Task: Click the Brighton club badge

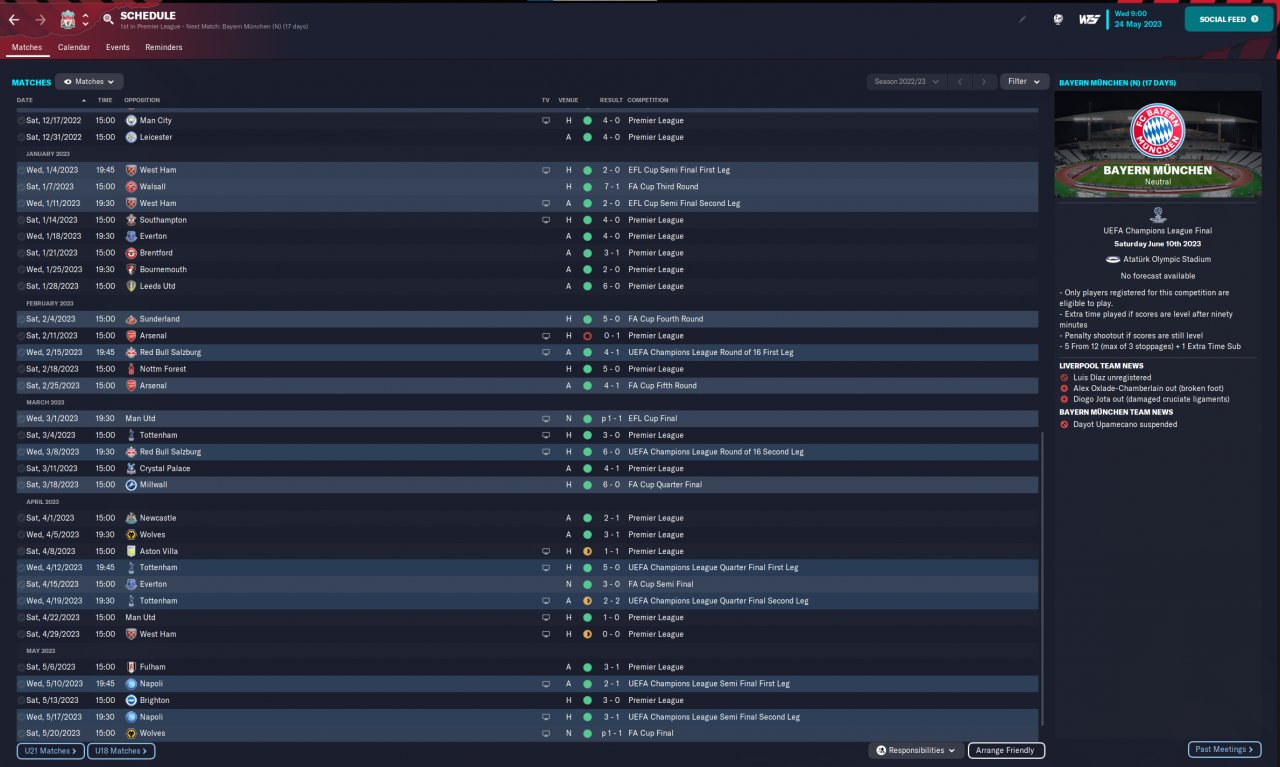Action: pos(131,700)
